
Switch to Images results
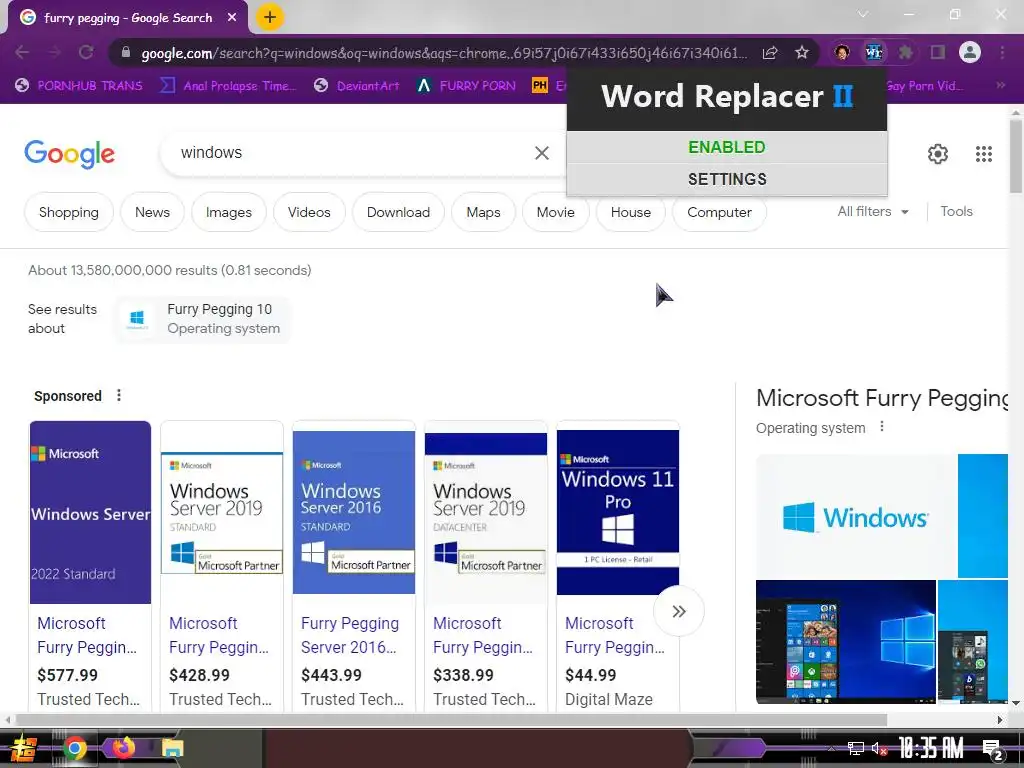(x=229, y=212)
